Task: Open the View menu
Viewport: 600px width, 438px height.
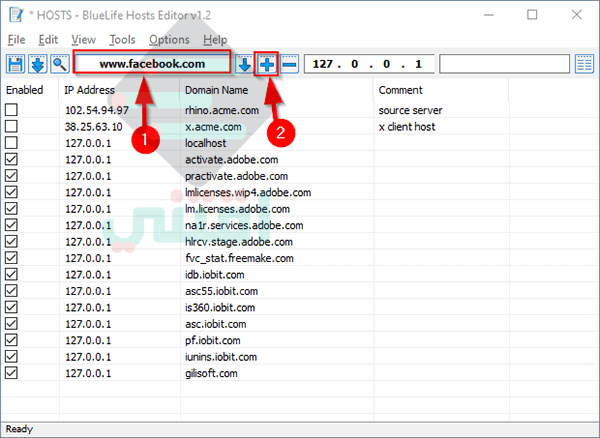Action: 83,39
